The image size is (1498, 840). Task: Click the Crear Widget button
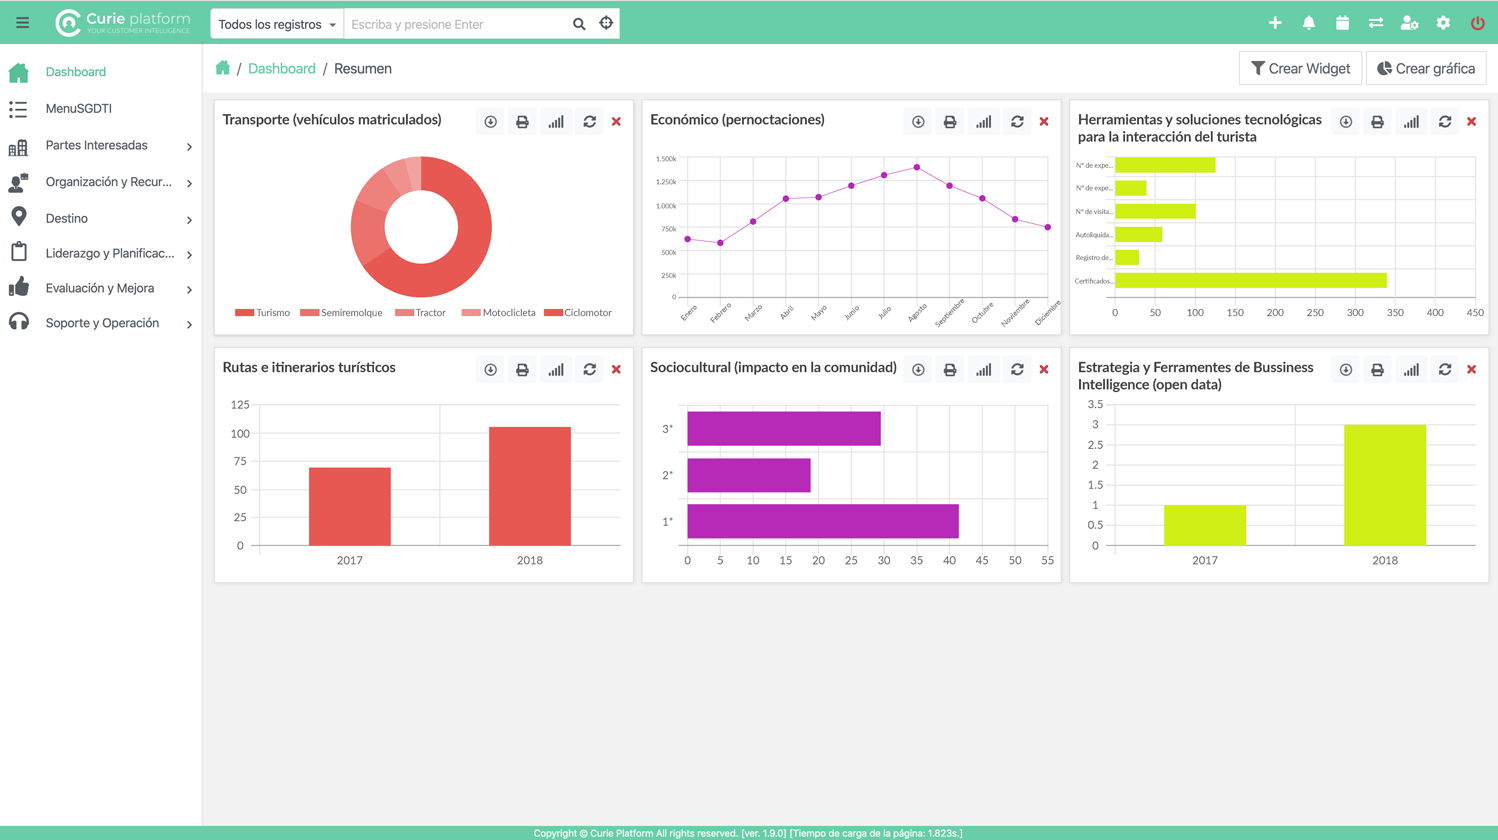coord(1300,69)
